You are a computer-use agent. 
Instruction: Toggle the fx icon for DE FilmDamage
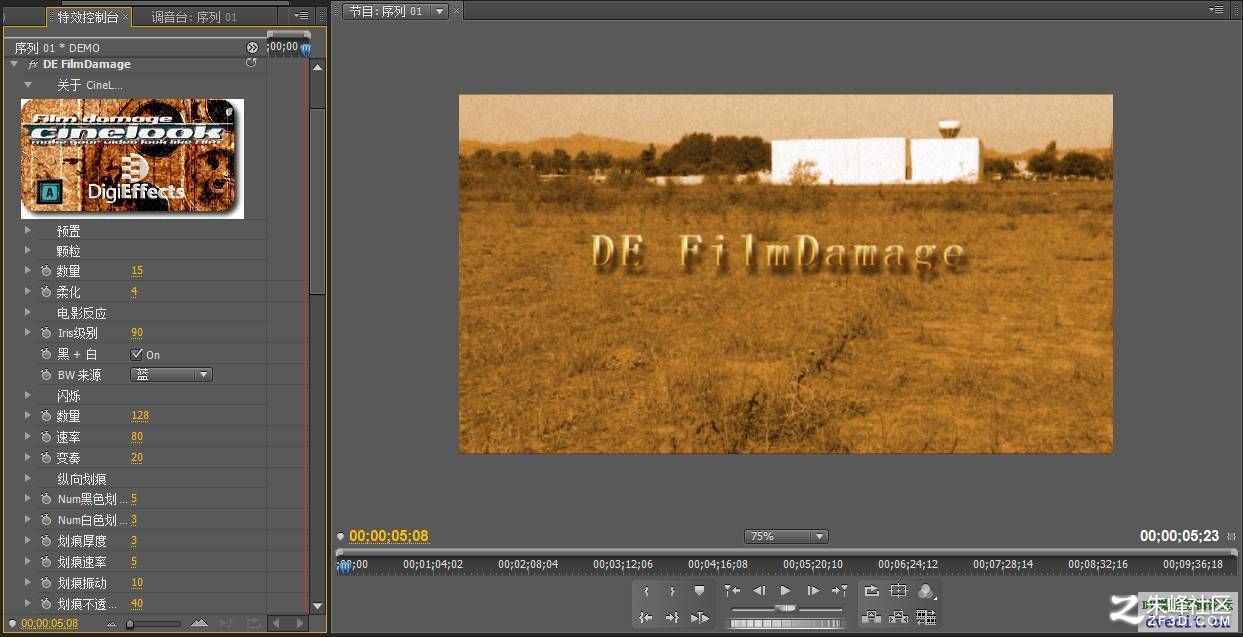coord(33,64)
